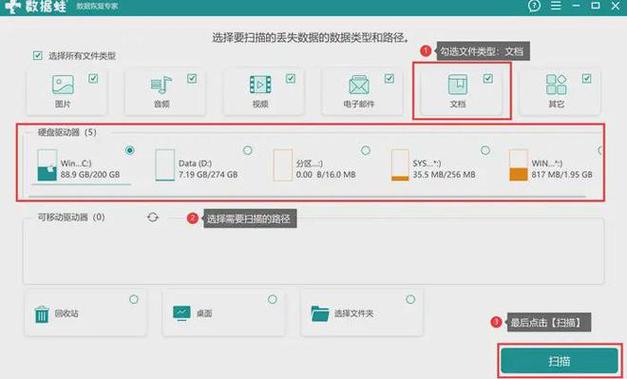The width and height of the screenshot is (627, 379).
Task: Click the SYS 256 MB drive icon
Action: pyautogui.click(x=400, y=165)
